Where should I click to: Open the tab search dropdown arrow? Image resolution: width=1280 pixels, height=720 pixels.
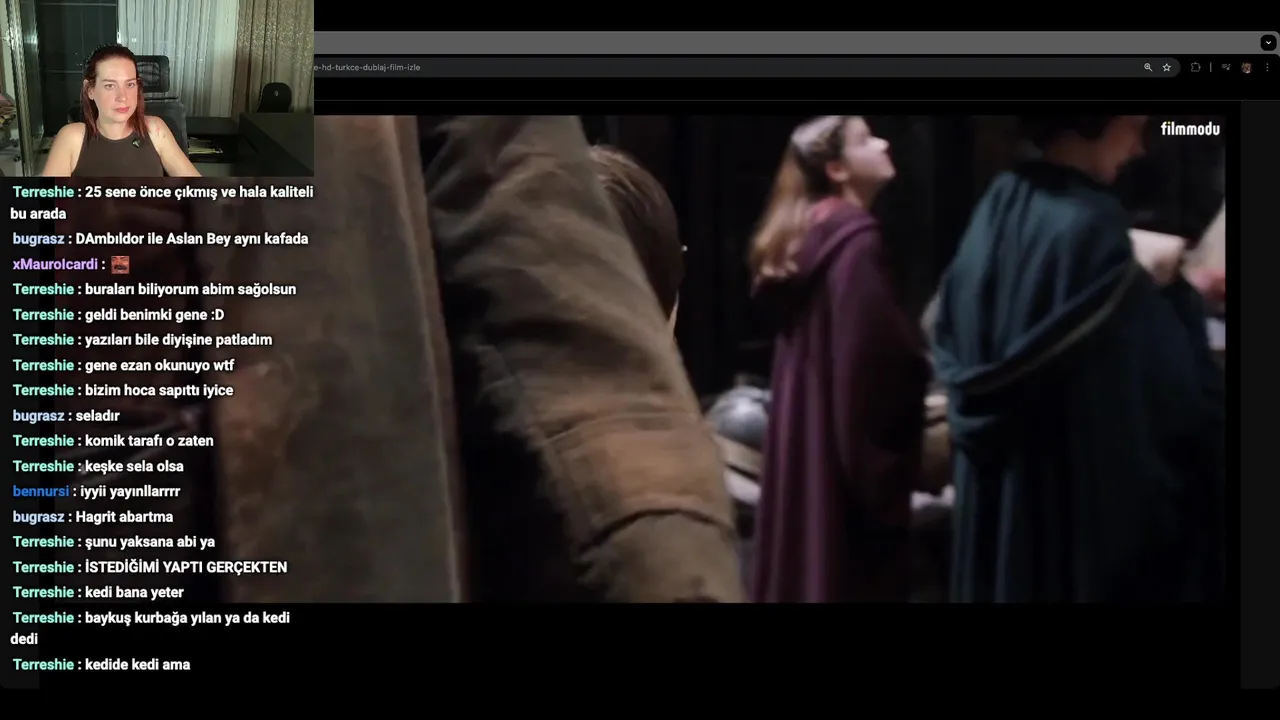tap(1268, 42)
